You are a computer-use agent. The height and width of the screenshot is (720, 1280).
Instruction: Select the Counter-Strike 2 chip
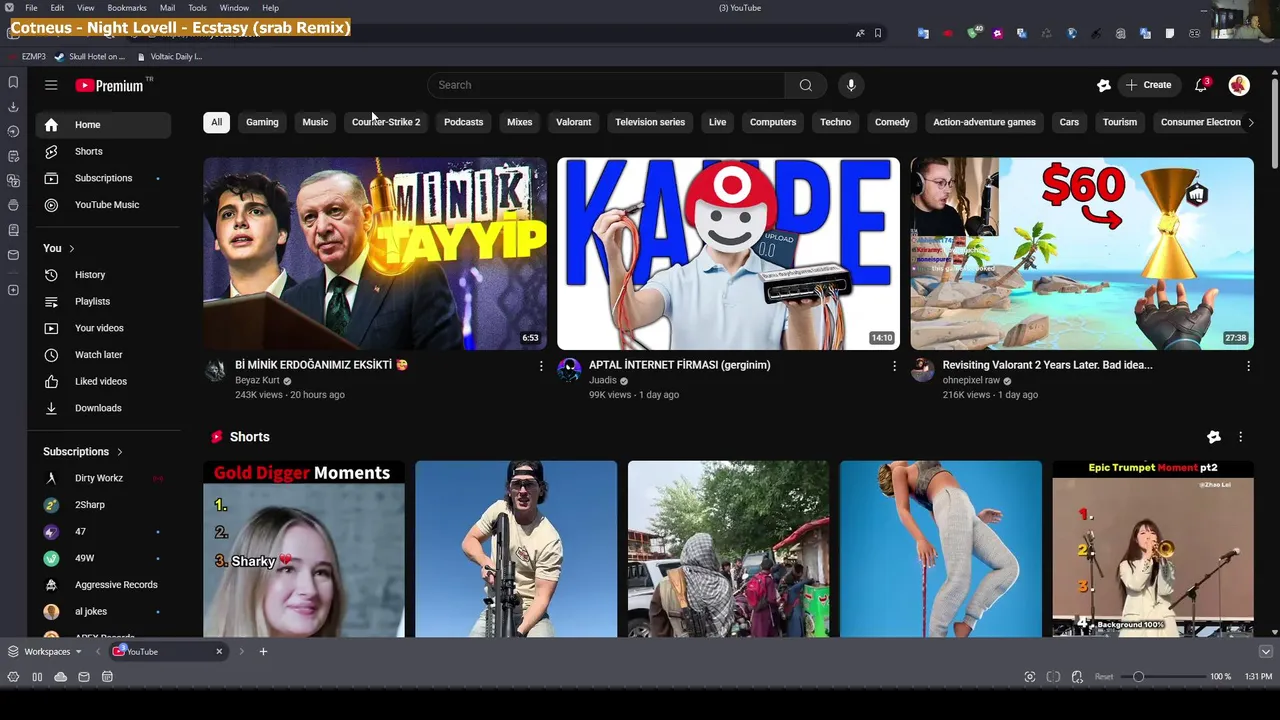(386, 122)
